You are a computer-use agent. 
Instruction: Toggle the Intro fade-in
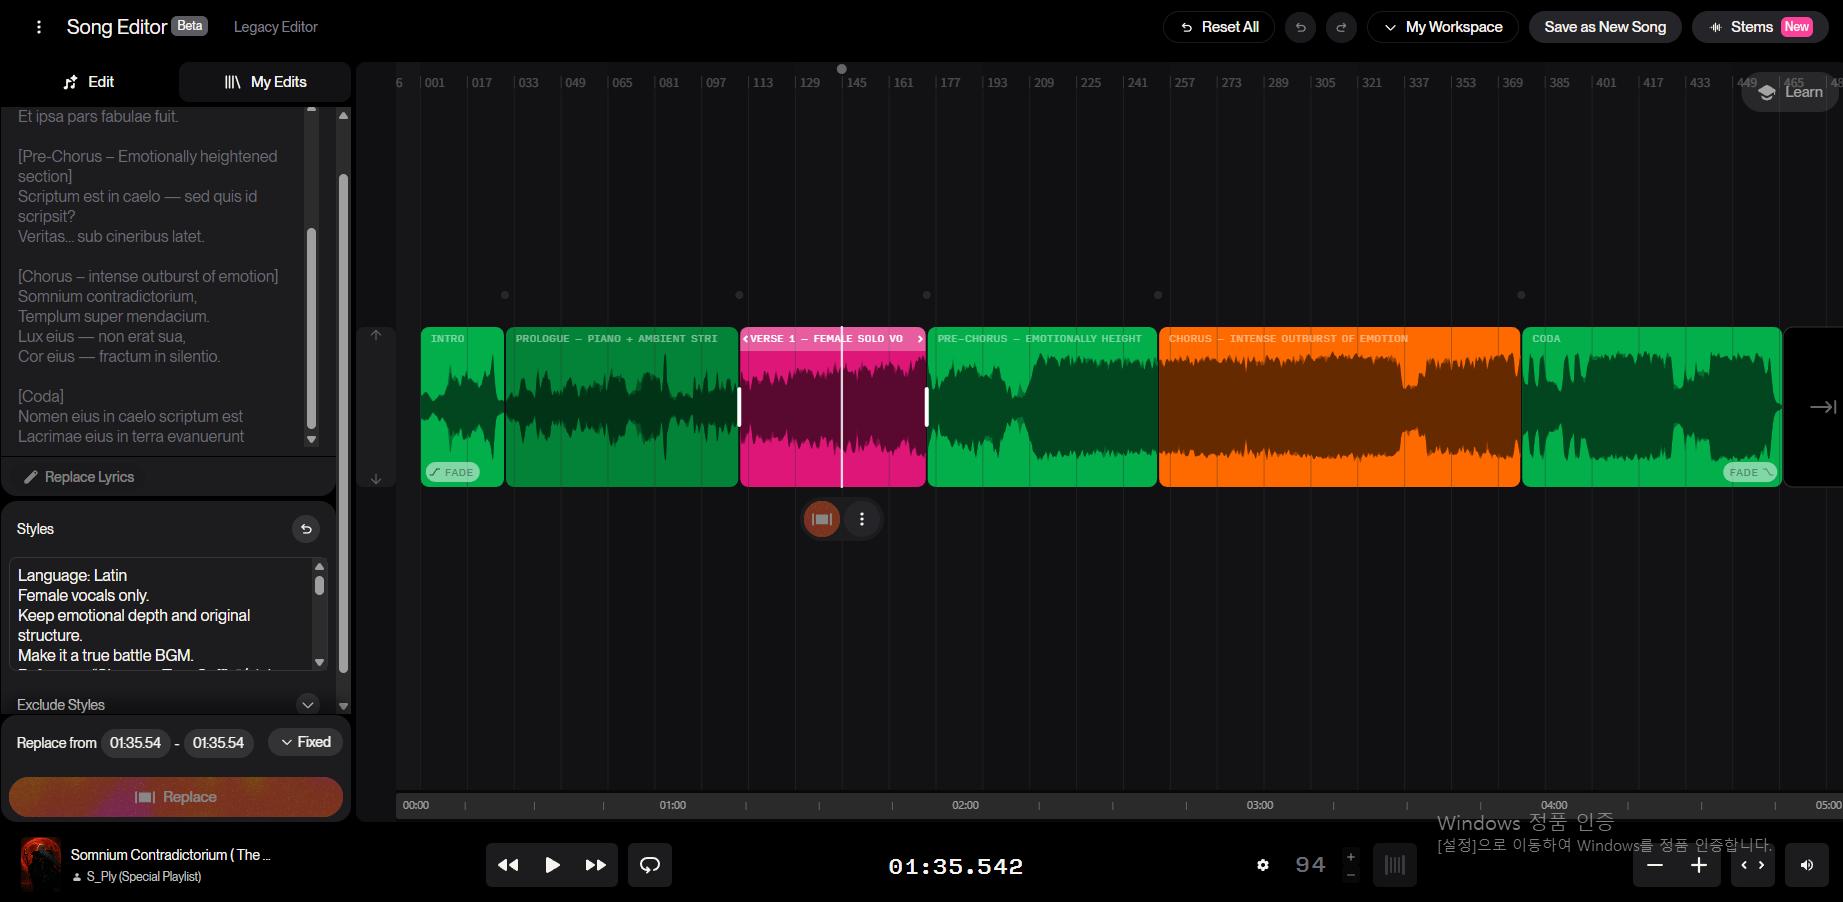452,472
